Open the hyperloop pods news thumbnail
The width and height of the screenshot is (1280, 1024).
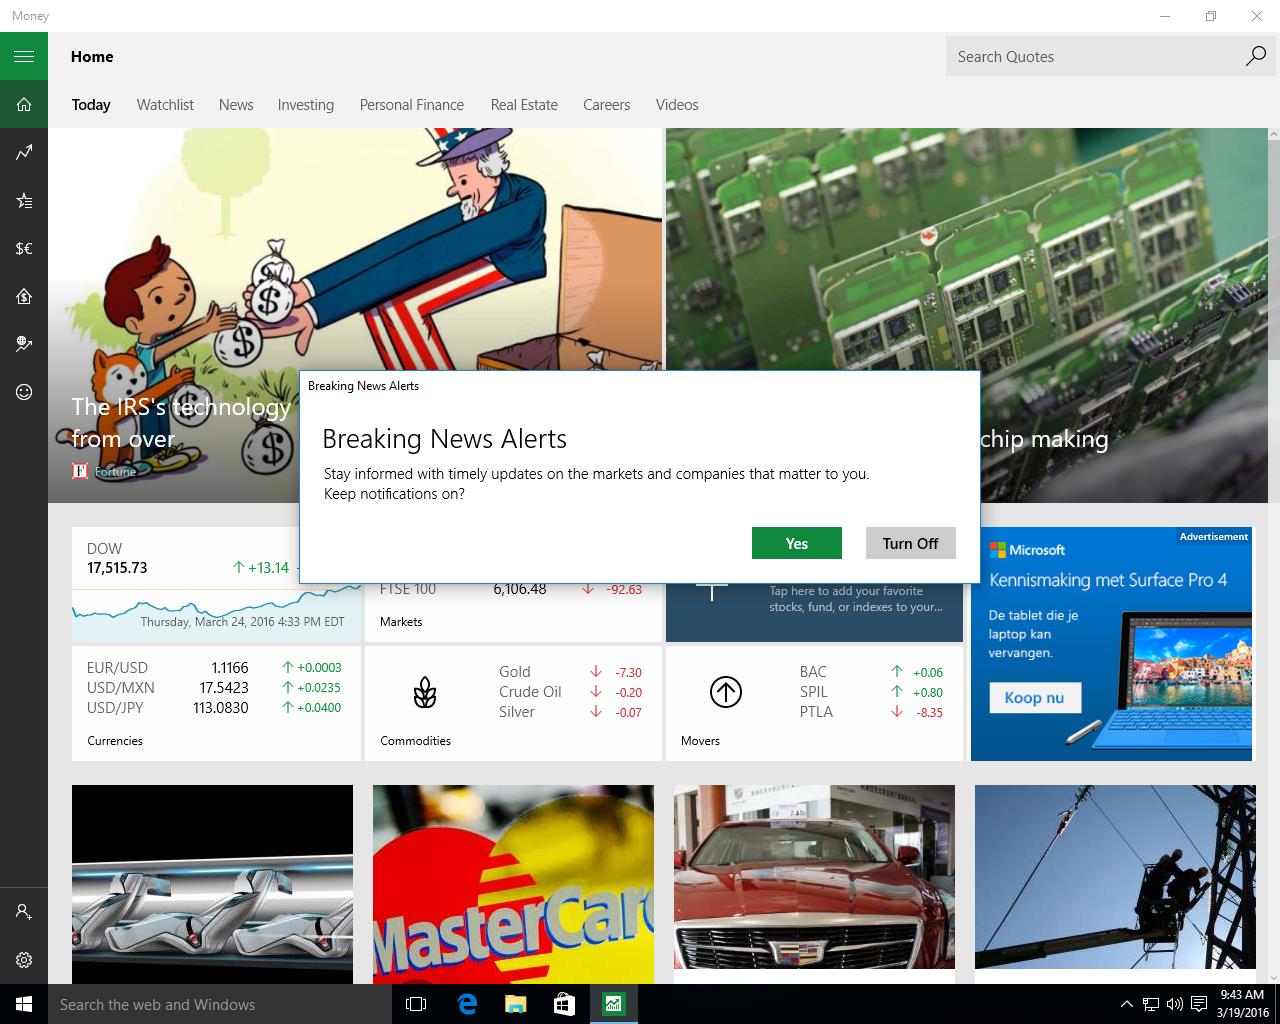[x=212, y=884]
